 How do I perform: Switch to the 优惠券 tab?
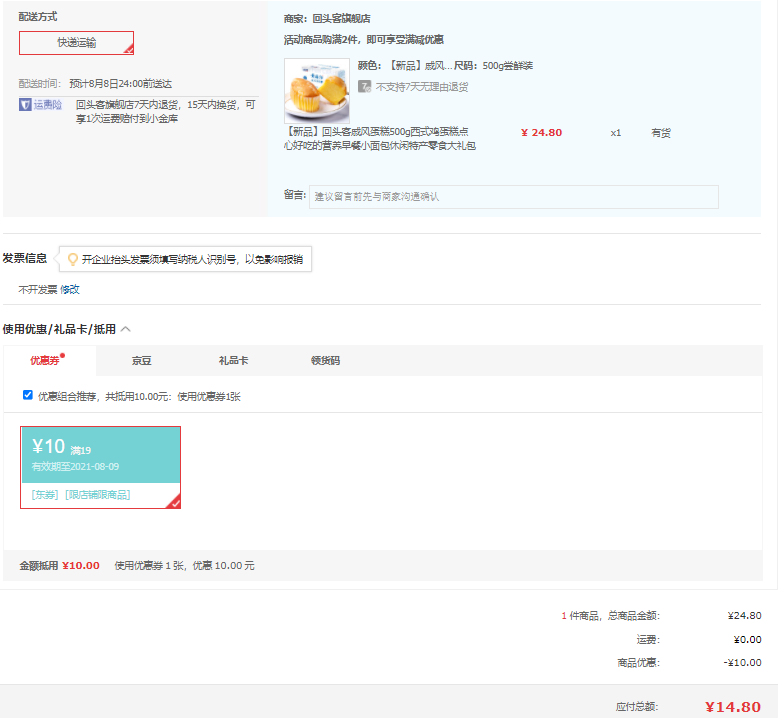point(45,360)
